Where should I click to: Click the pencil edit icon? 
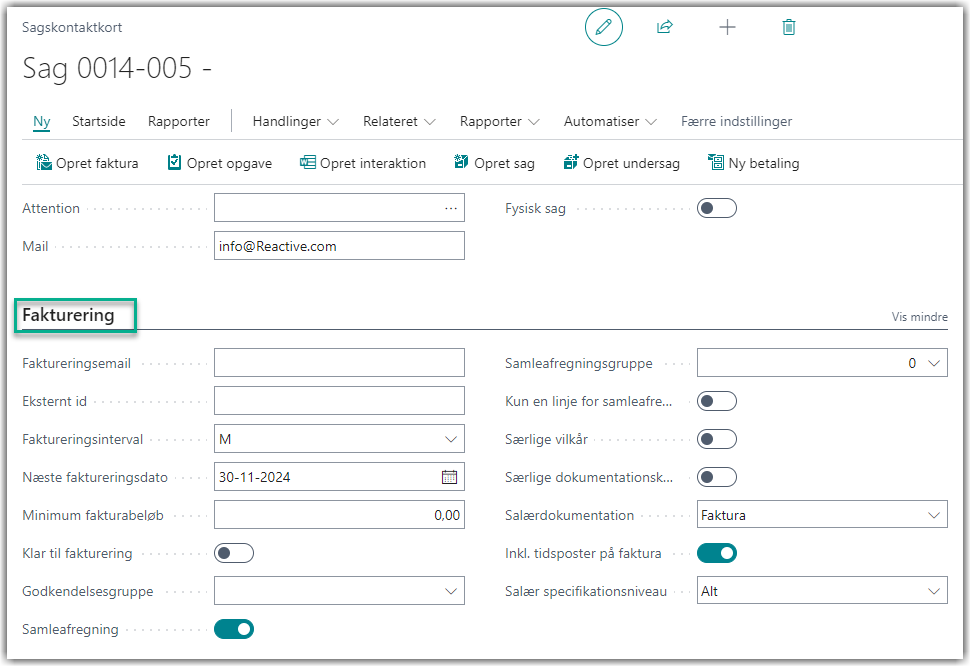coord(603,28)
